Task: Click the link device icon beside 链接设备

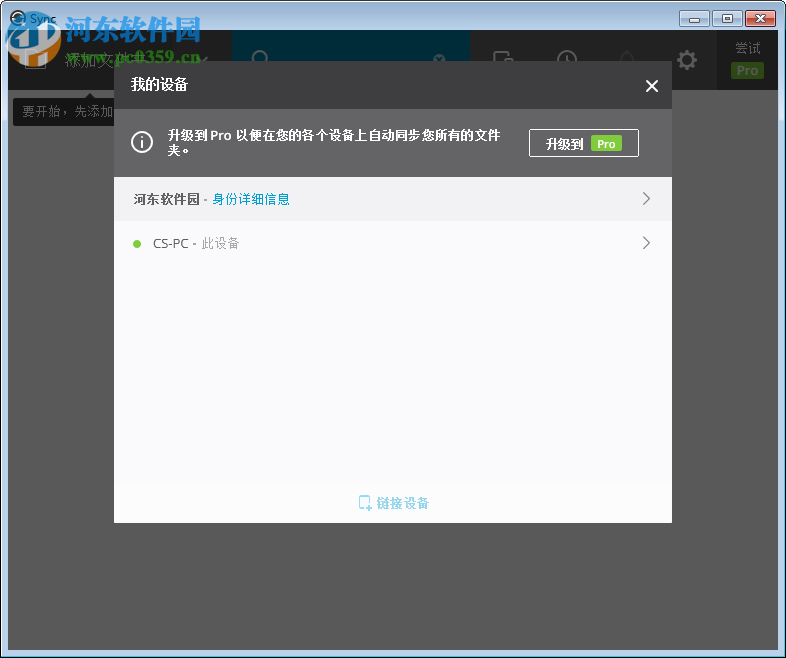Action: (x=365, y=503)
